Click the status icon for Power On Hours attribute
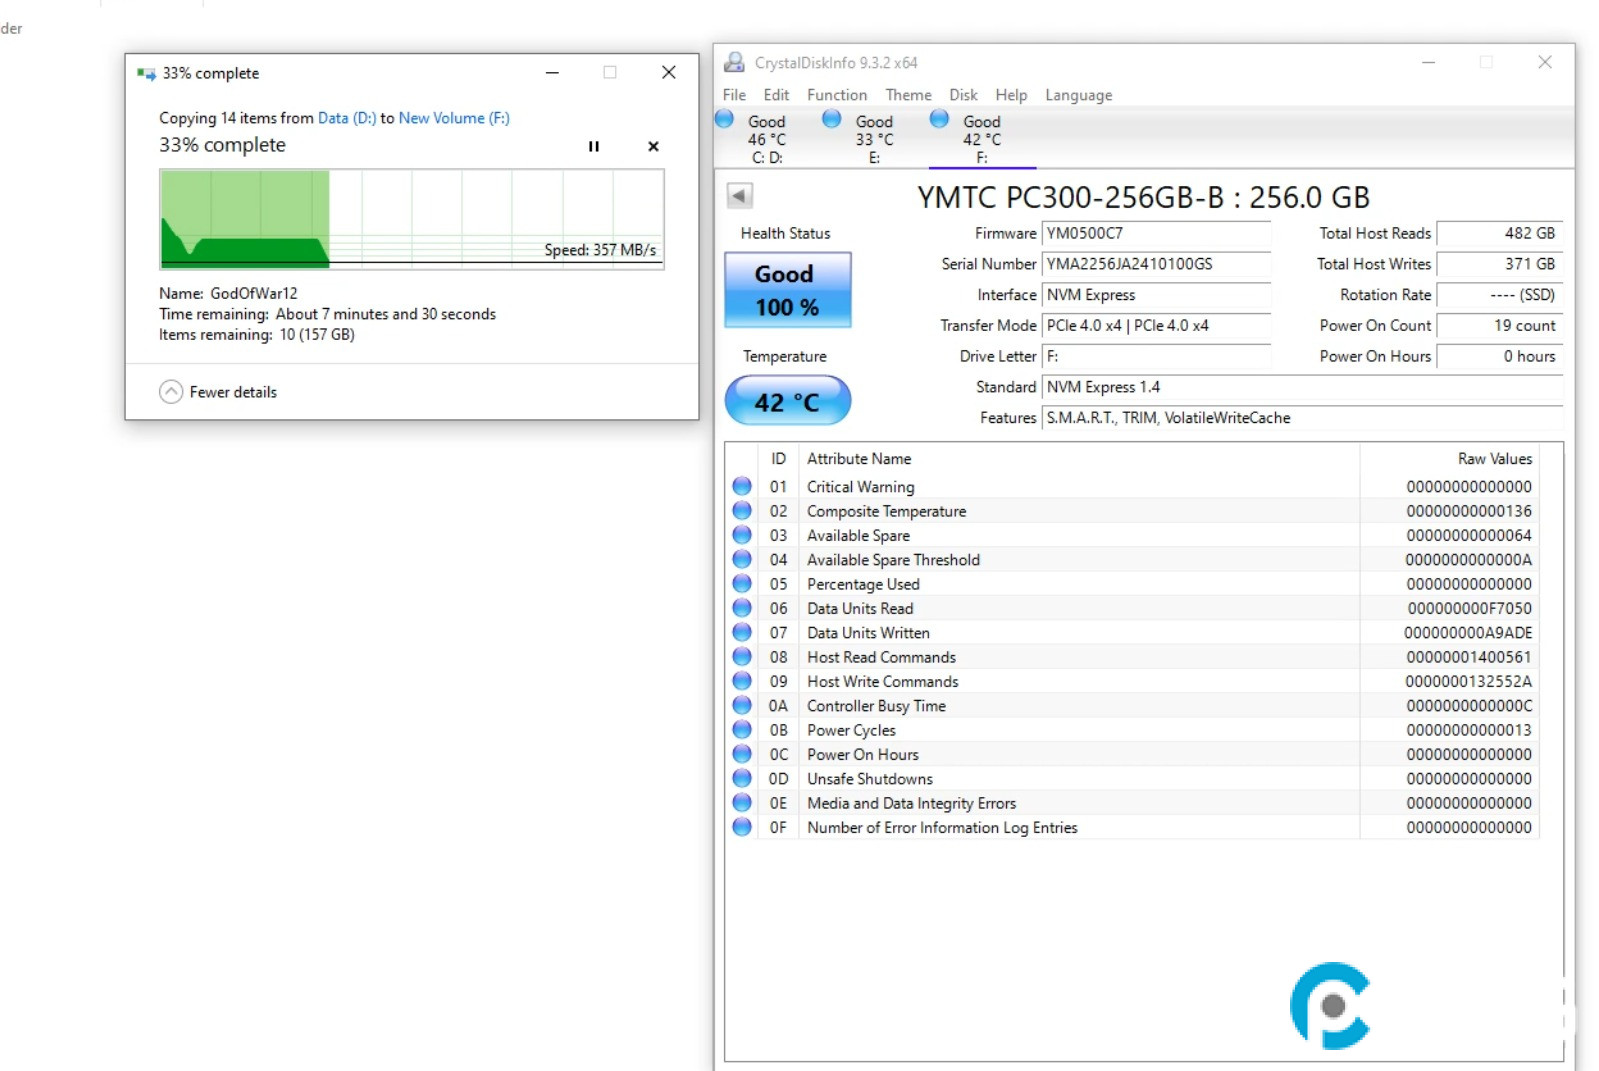Screen dimensions: 1599x1071 pyautogui.click(x=742, y=754)
